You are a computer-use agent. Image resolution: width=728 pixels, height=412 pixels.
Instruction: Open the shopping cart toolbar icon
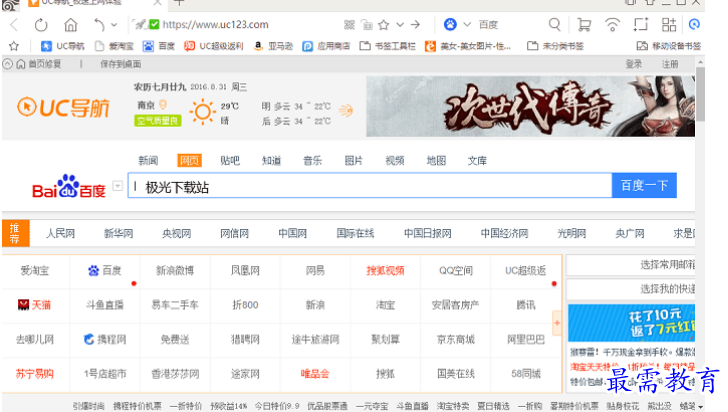(x=584, y=25)
